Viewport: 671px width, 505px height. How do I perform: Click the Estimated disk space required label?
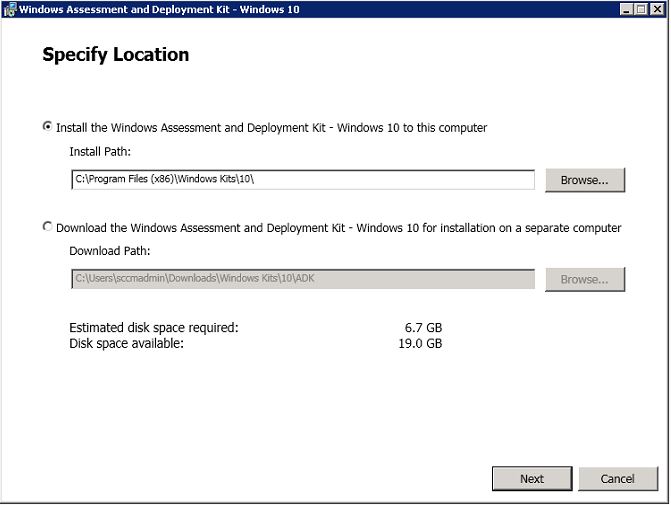154,328
